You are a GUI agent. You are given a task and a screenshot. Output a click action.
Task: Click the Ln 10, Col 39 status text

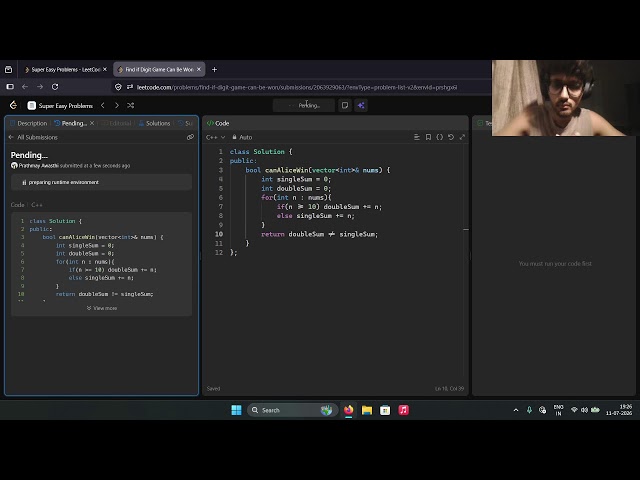click(x=449, y=389)
